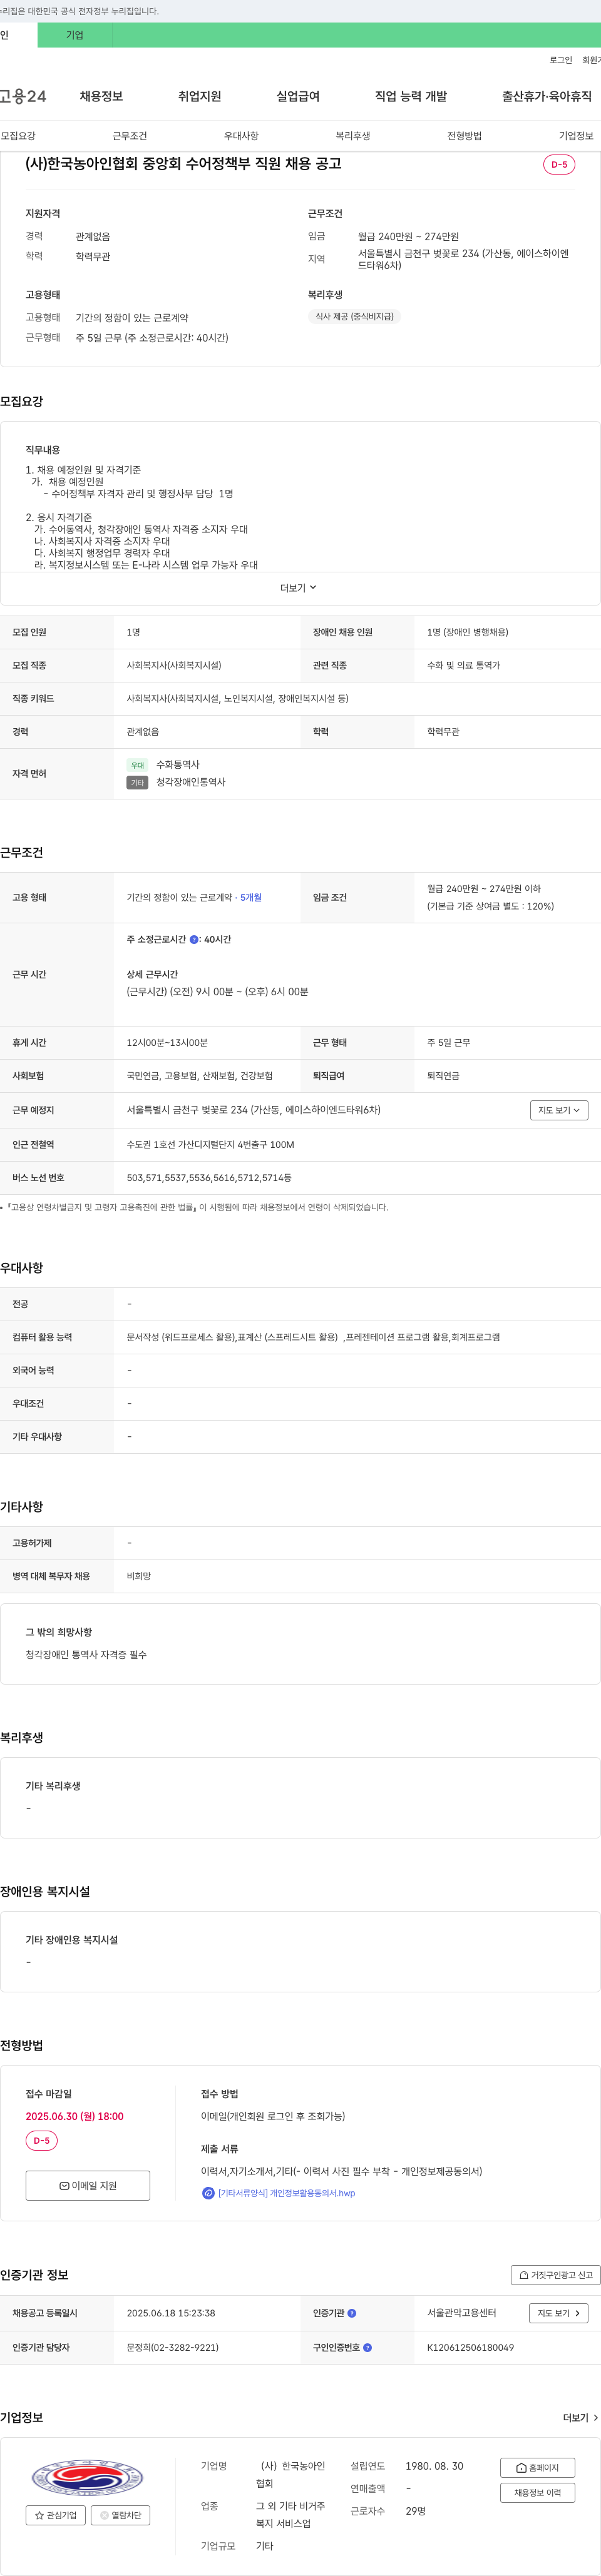The width and height of the screenshot is (601, 2576).
Task: Click the 기타 tag beside 청각장애인통역사
Action: [x=138, y=783]
